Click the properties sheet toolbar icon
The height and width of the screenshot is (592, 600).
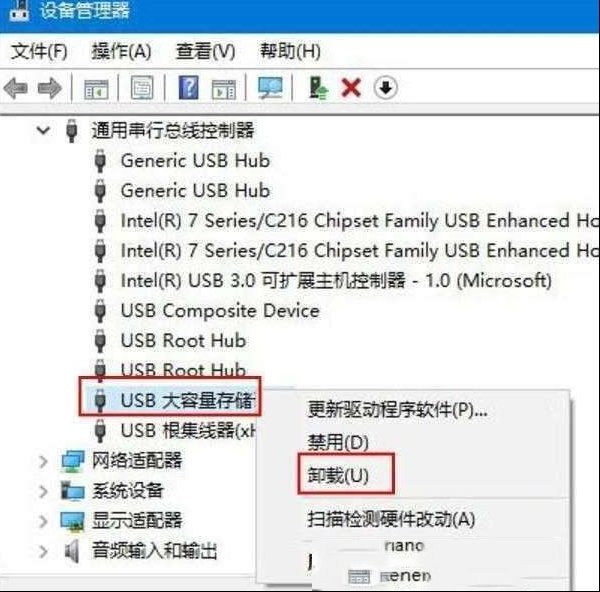(142, 88)
